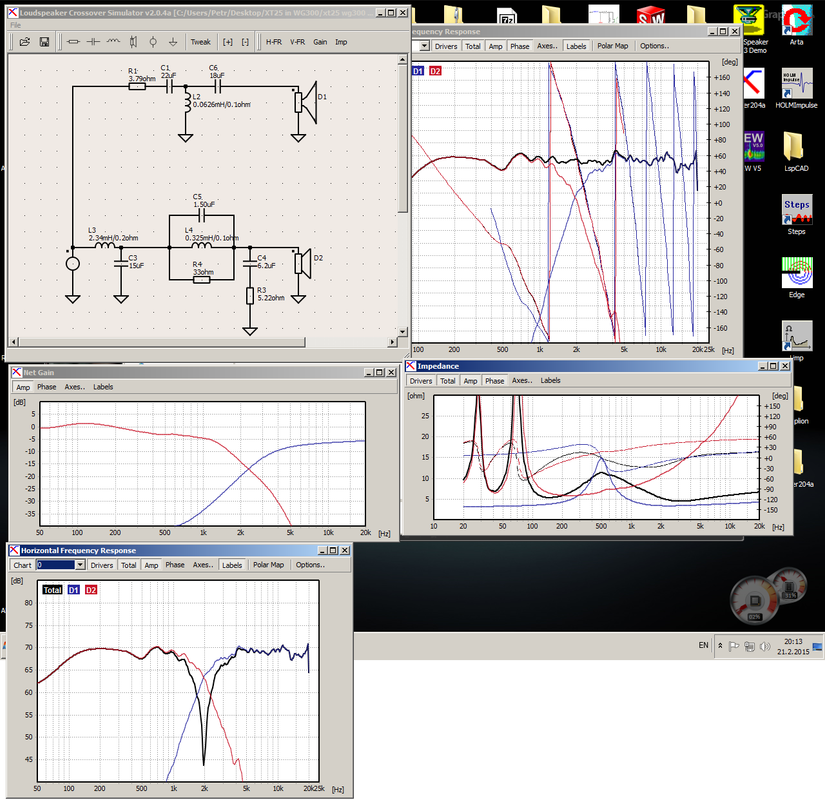Click the volume icon in system tray
This screenshot has width=825, height=800.
[765, 646]
